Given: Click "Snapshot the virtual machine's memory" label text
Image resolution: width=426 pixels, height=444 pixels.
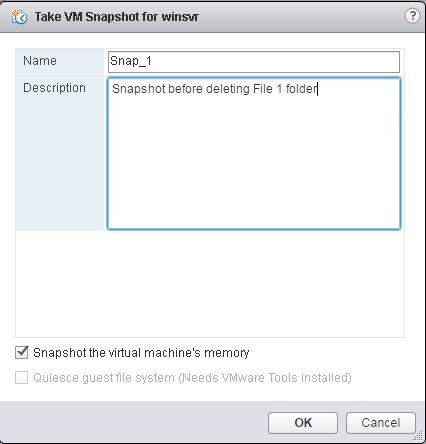Looking at the screenshot, I should (x=141, y=353).
